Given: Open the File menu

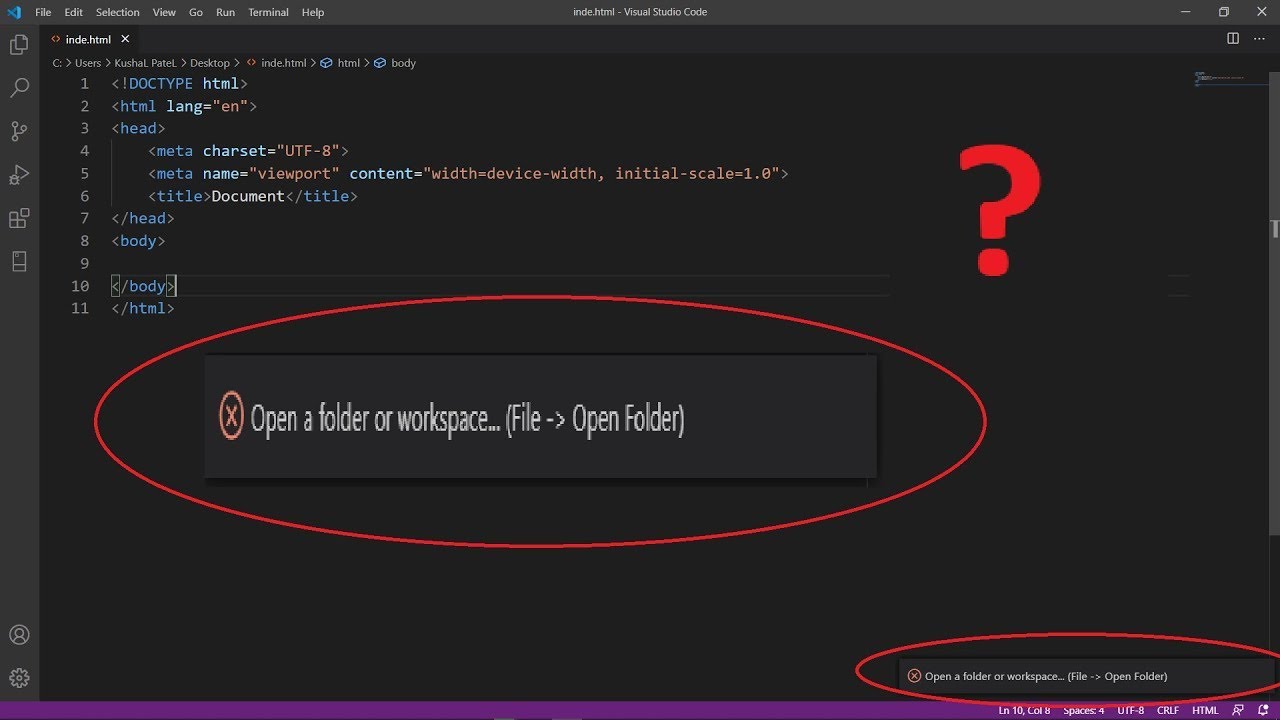Looking at the screenshot, I should [x=43, y=12].
